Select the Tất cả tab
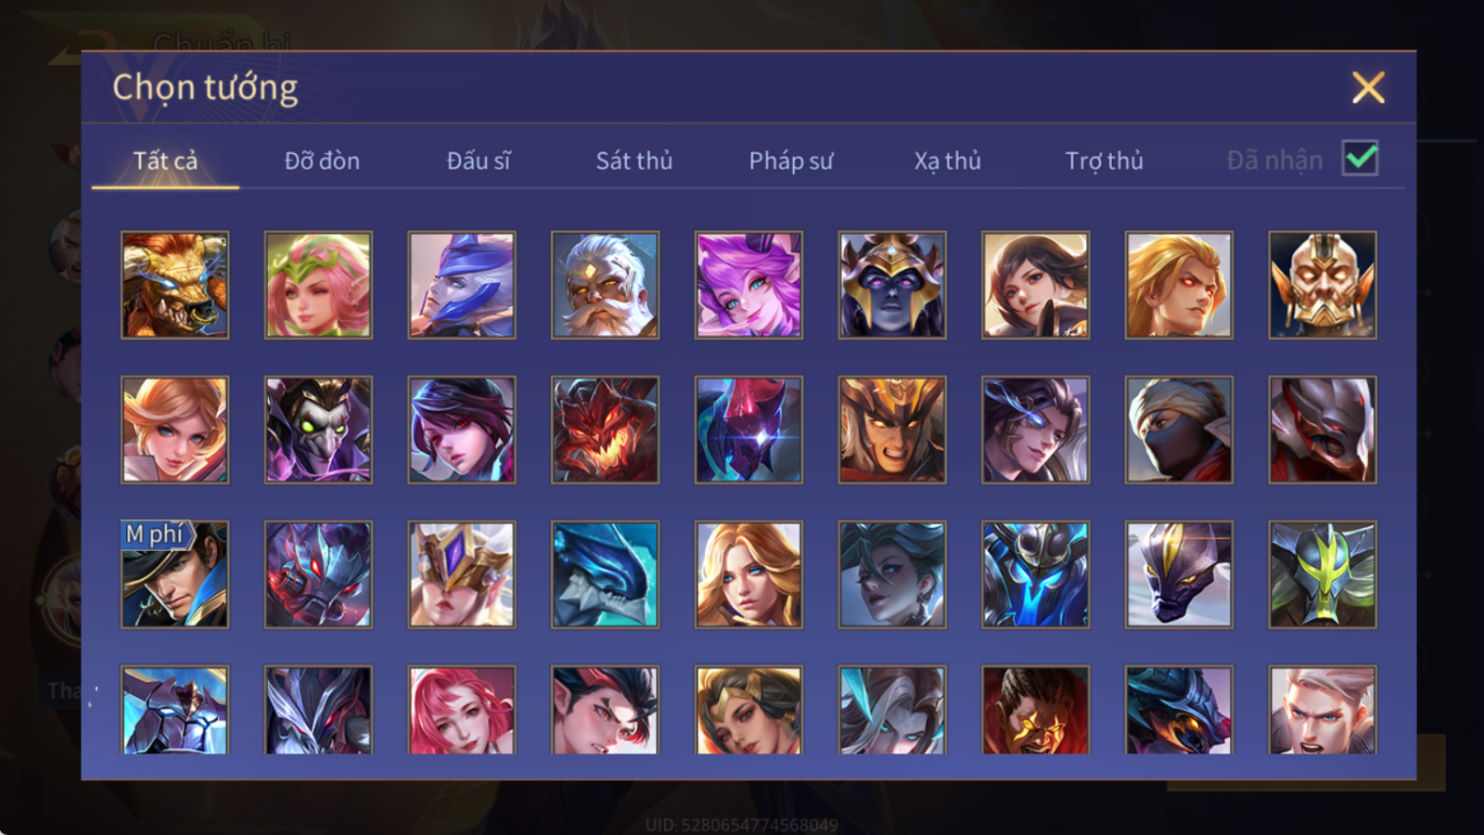The width and height of the screenshot is (1484, 835). click(165, 160)
